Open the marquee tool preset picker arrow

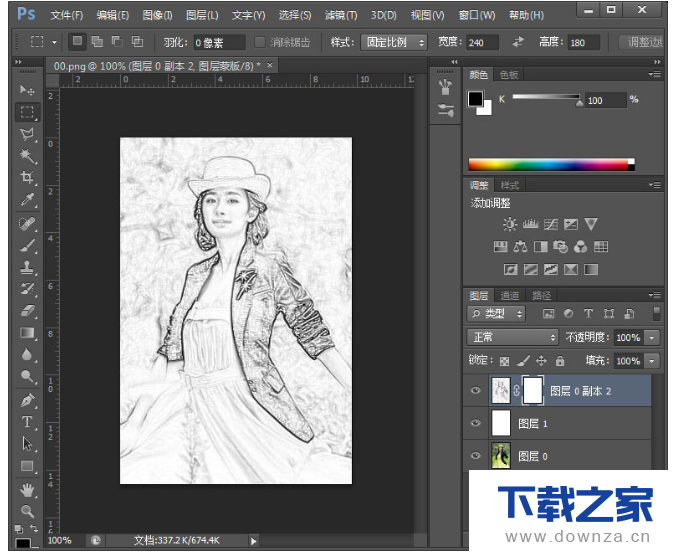coord(54,42)
